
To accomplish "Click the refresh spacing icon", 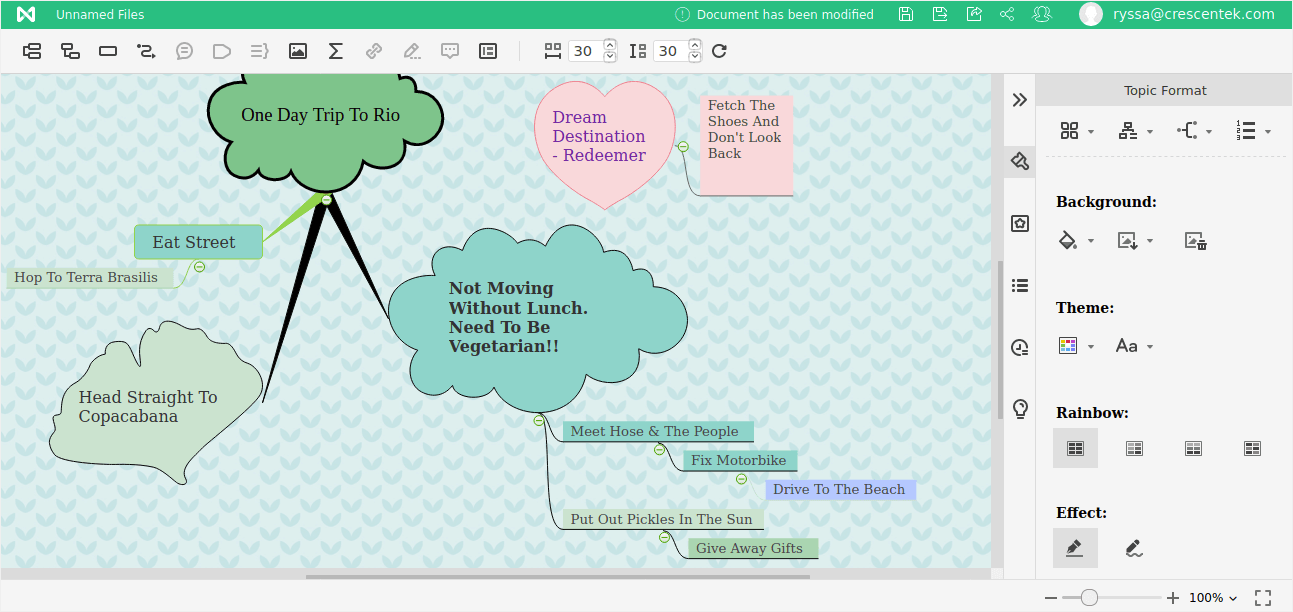I will pos(719,51).
